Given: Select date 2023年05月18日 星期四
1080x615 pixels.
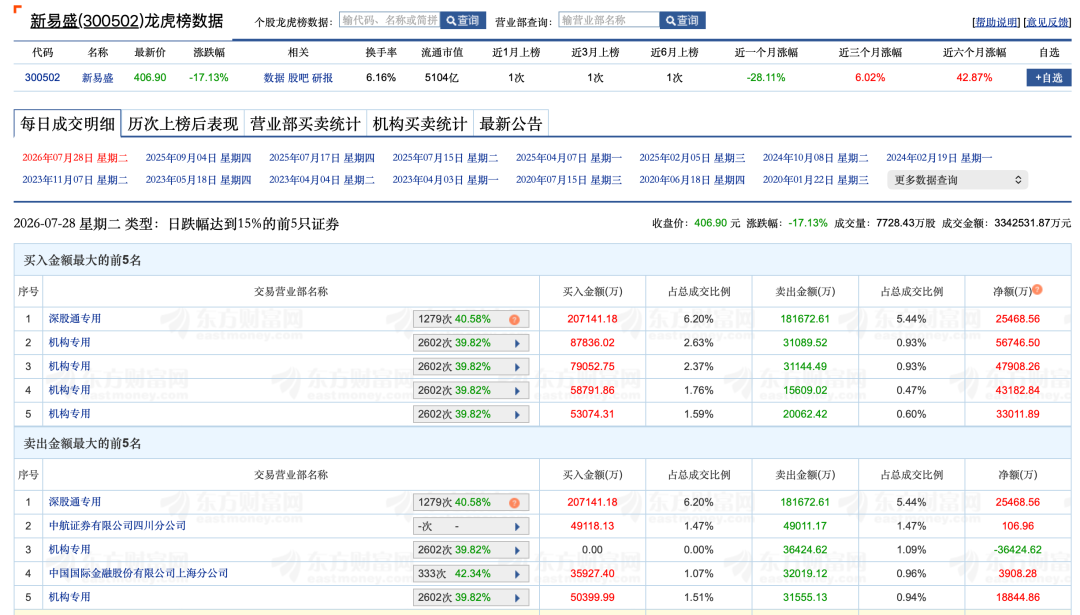Looking at the screenshot, I should click(x=198, y=180).
